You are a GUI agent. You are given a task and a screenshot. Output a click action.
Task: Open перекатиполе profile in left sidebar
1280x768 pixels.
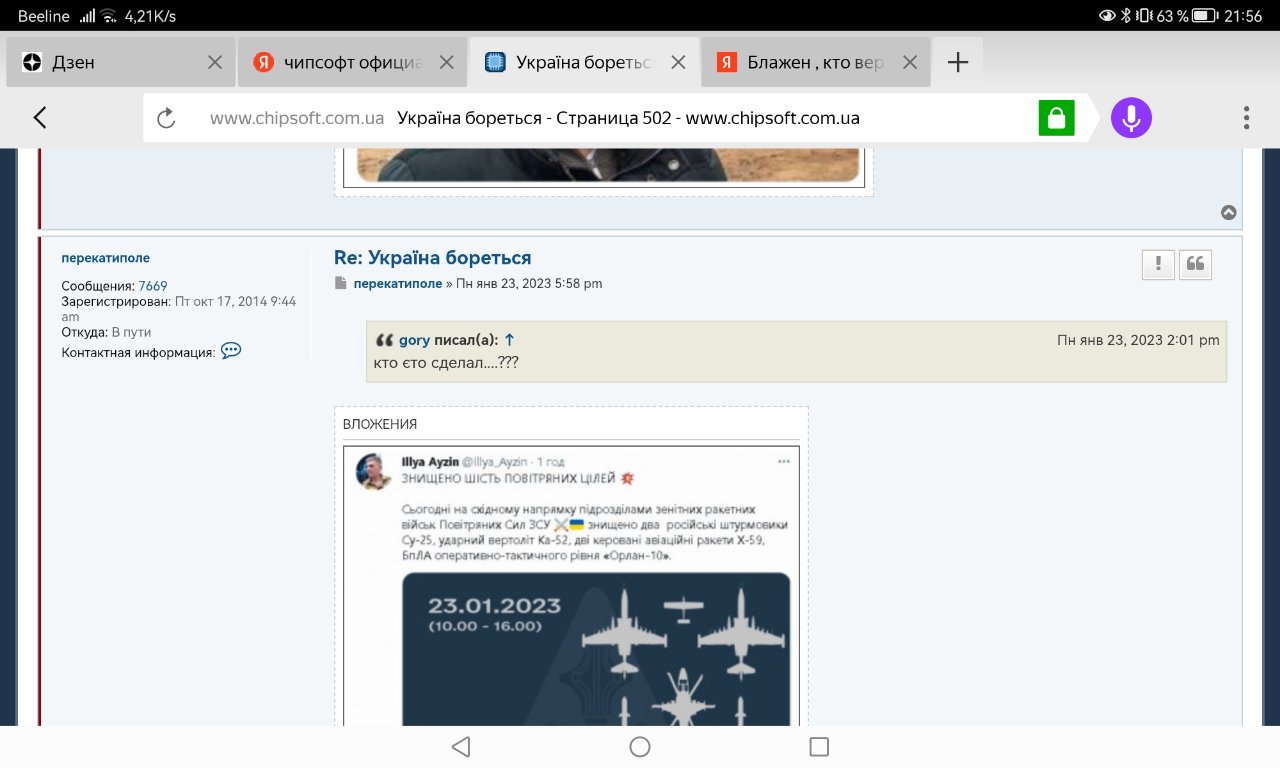(x=105, y=258)
